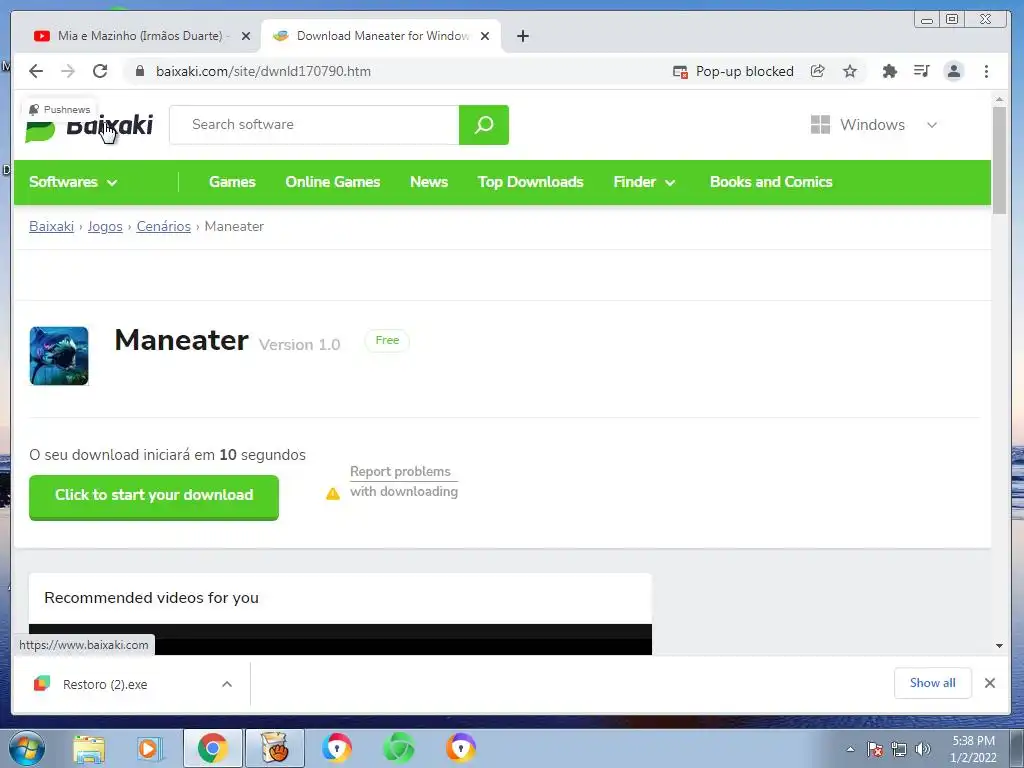This screenshot has height=768, width=1024.
Task: Show all downloads
Action: 932,683
